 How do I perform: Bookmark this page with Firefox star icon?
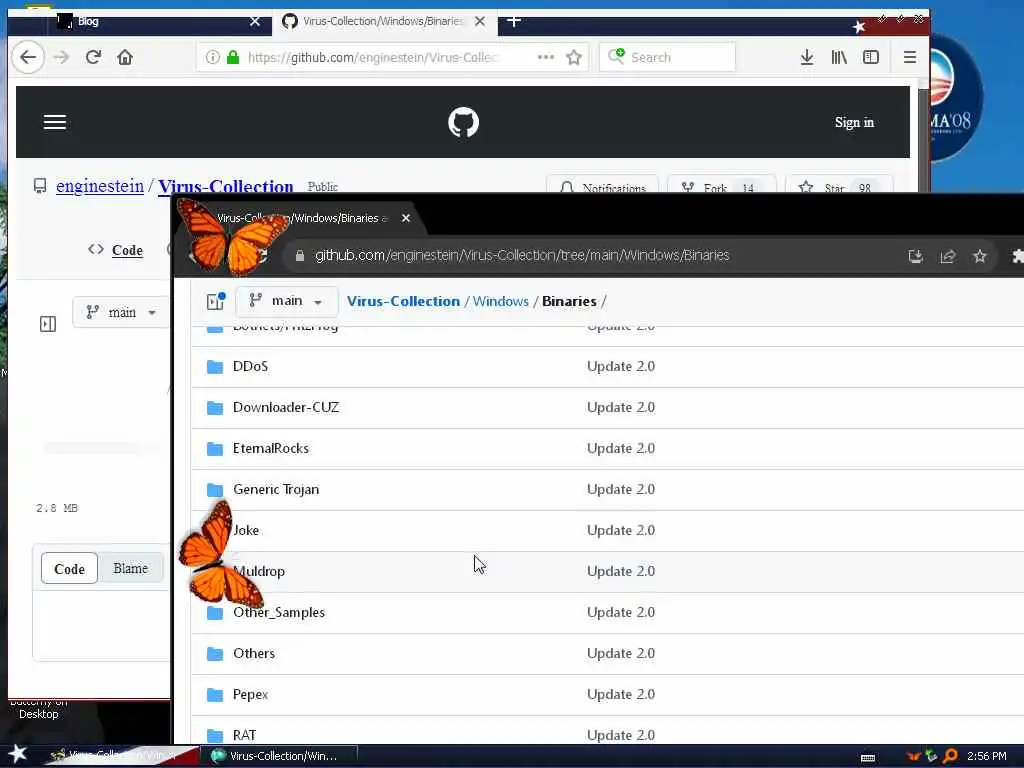coord(574,57)
